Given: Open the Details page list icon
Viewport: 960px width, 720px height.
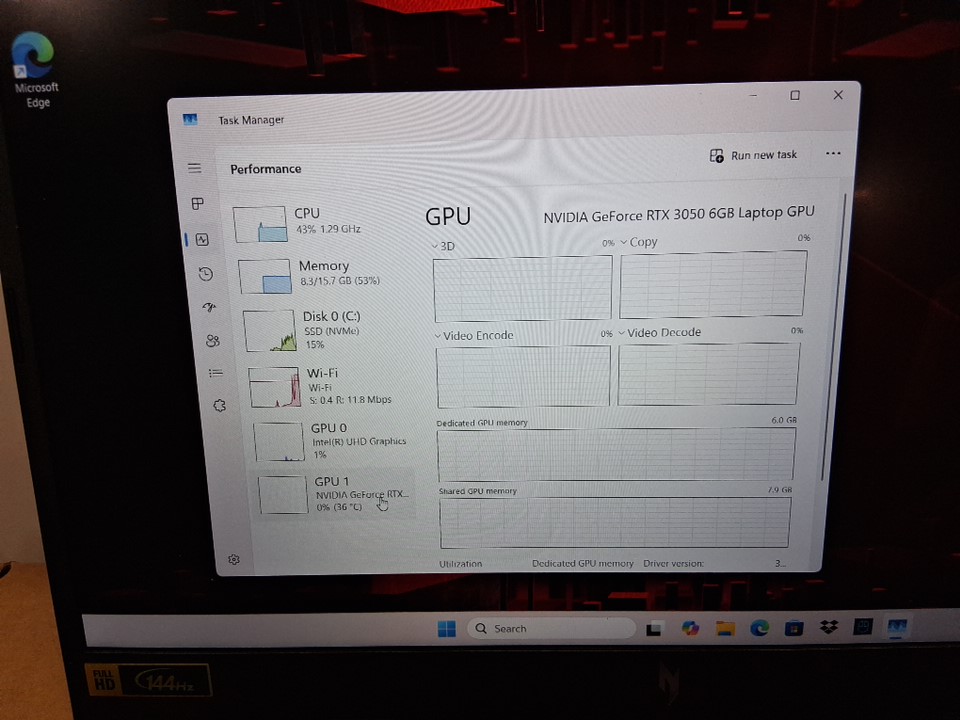Looking at the screenshot, I should point(216,373).
